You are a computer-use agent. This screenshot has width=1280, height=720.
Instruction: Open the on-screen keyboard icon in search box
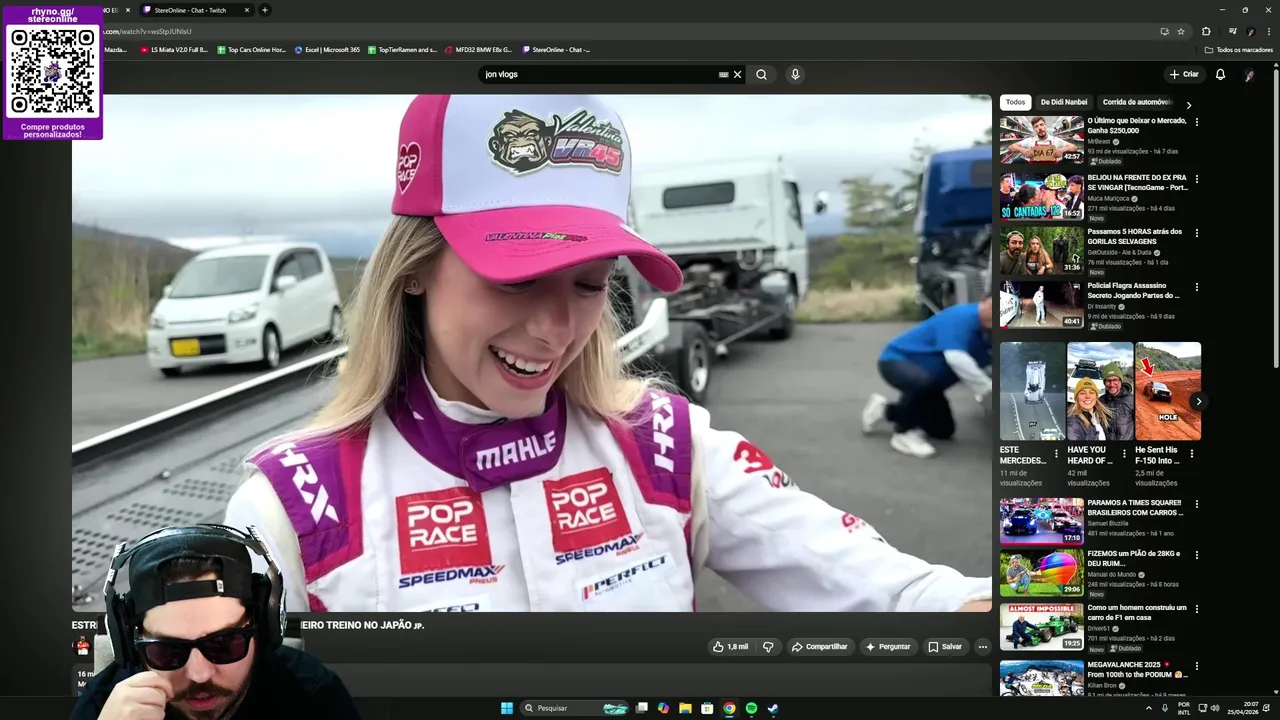coord(723,74)
